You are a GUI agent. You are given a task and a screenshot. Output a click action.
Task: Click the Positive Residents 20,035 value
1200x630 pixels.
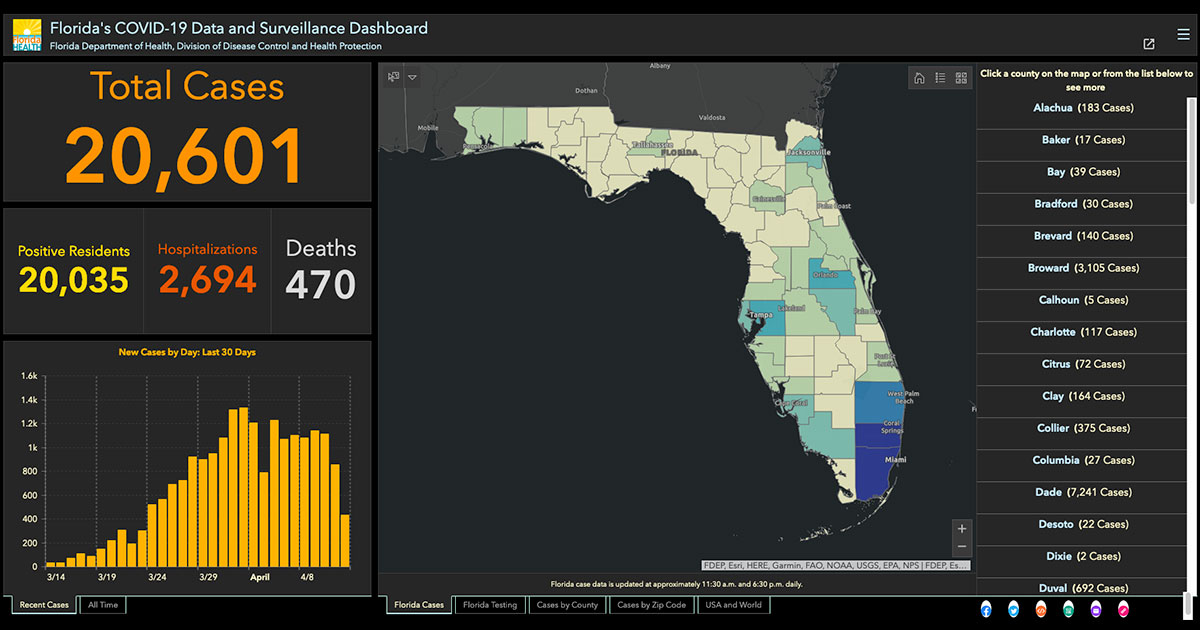click(73, 280)
